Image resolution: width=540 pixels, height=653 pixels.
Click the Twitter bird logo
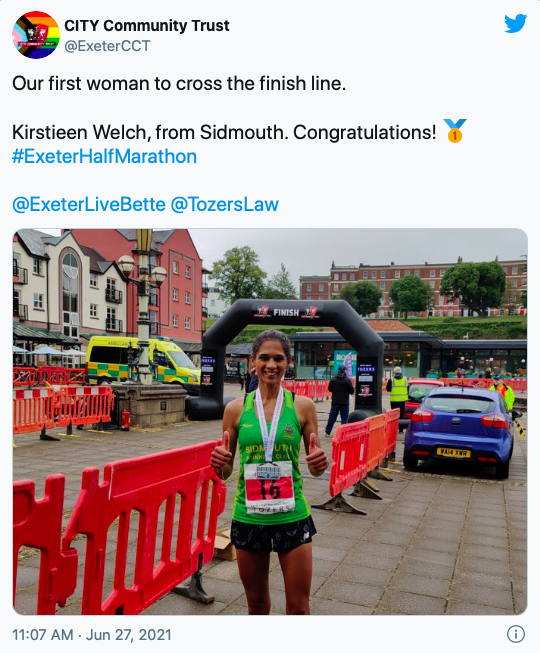[x=515, y=24]
